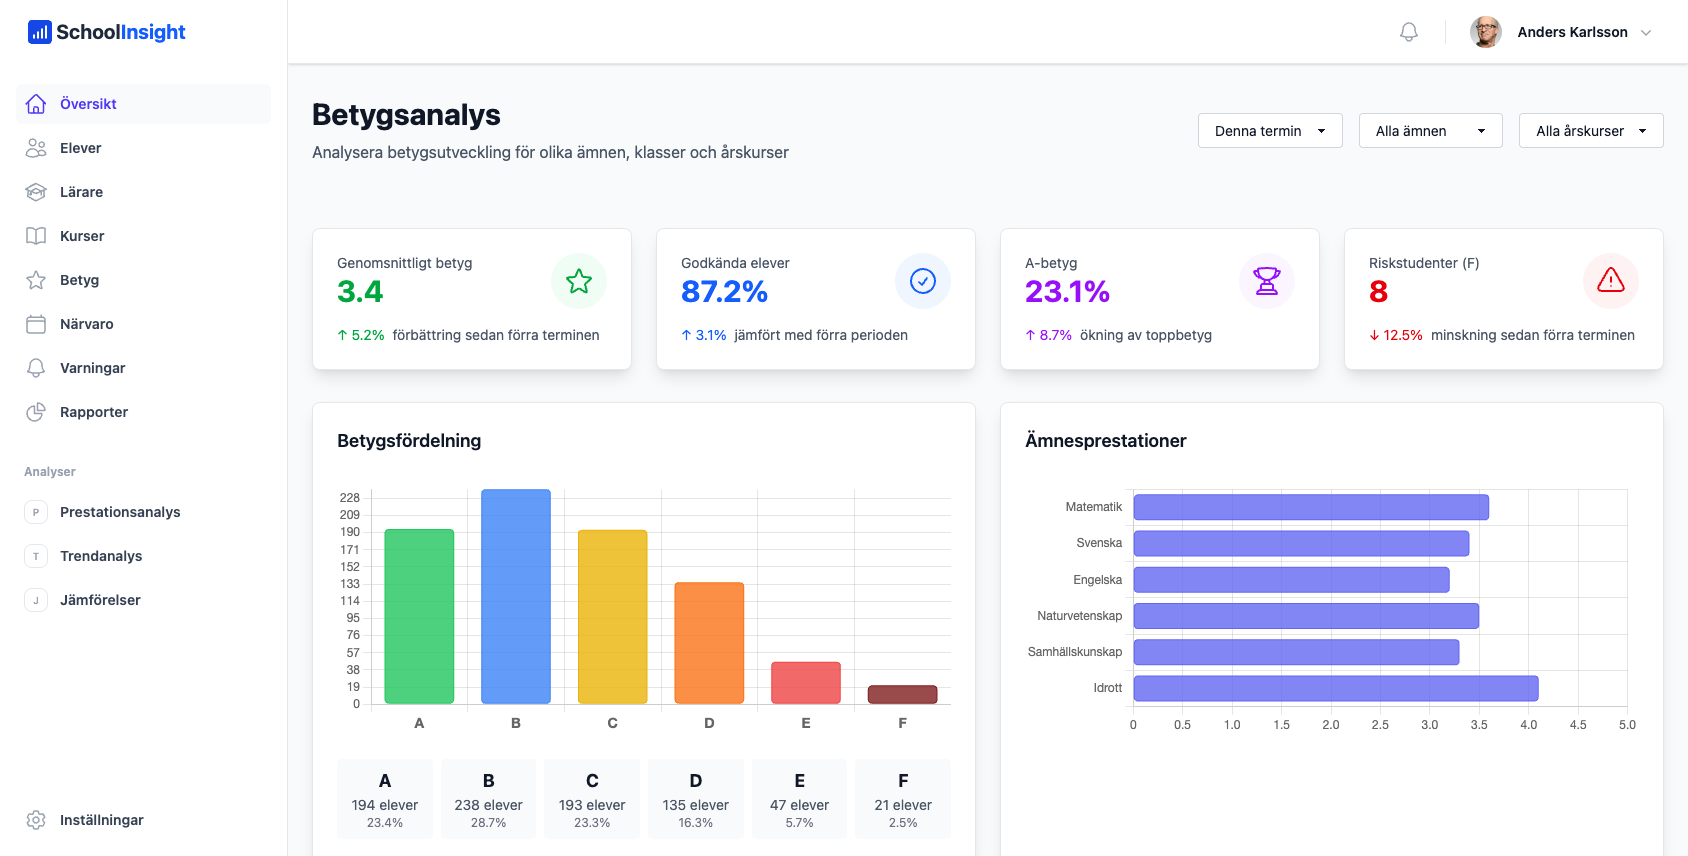Click the blue checkmark icon on Godkända elever card
The image size is (1688, 856).
point(922,281)
